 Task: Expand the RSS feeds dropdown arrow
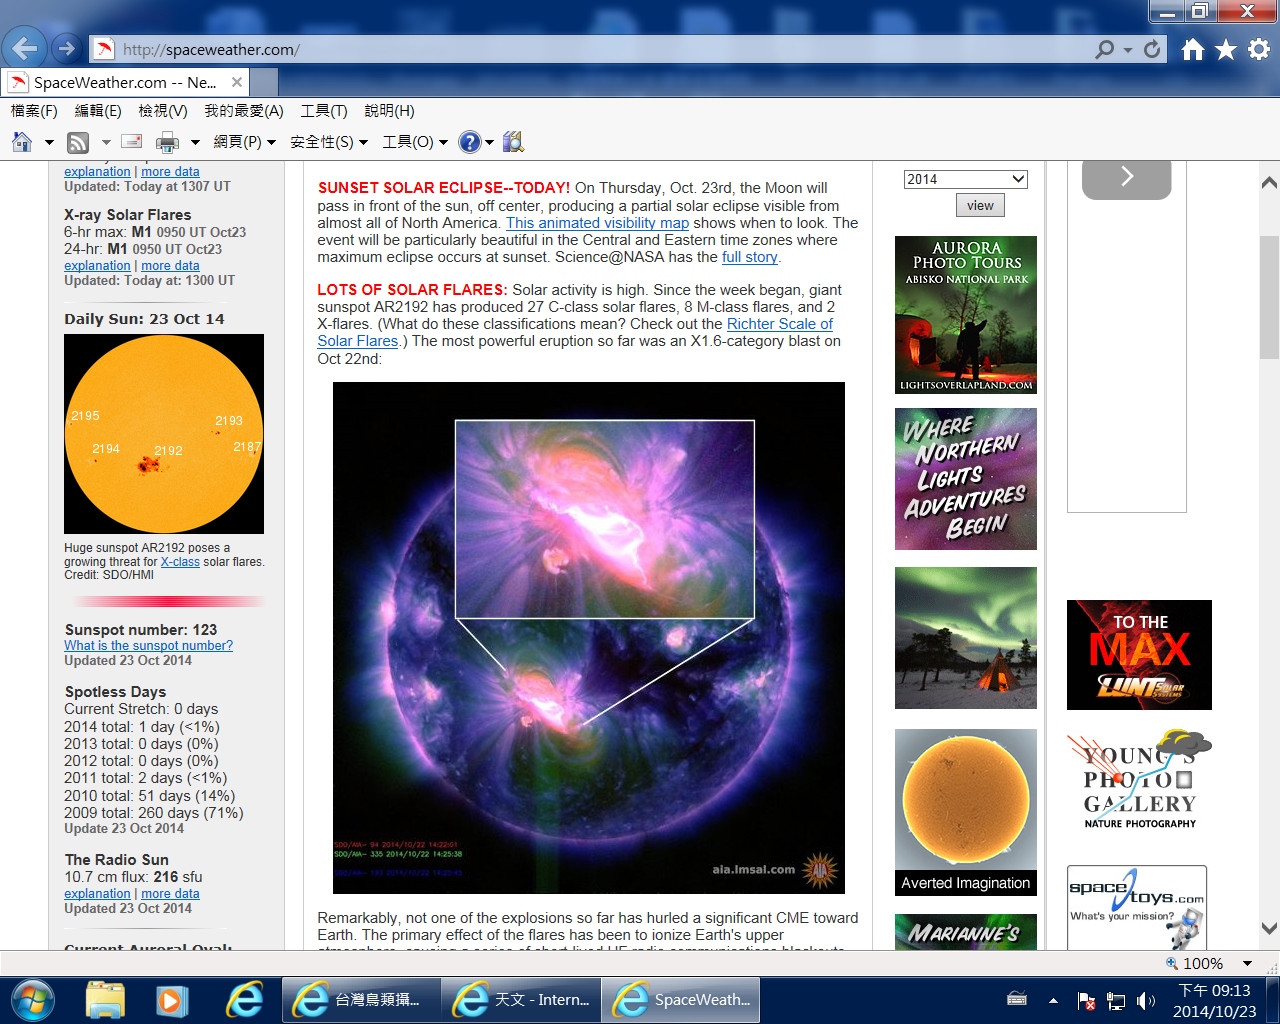(105, 142)
